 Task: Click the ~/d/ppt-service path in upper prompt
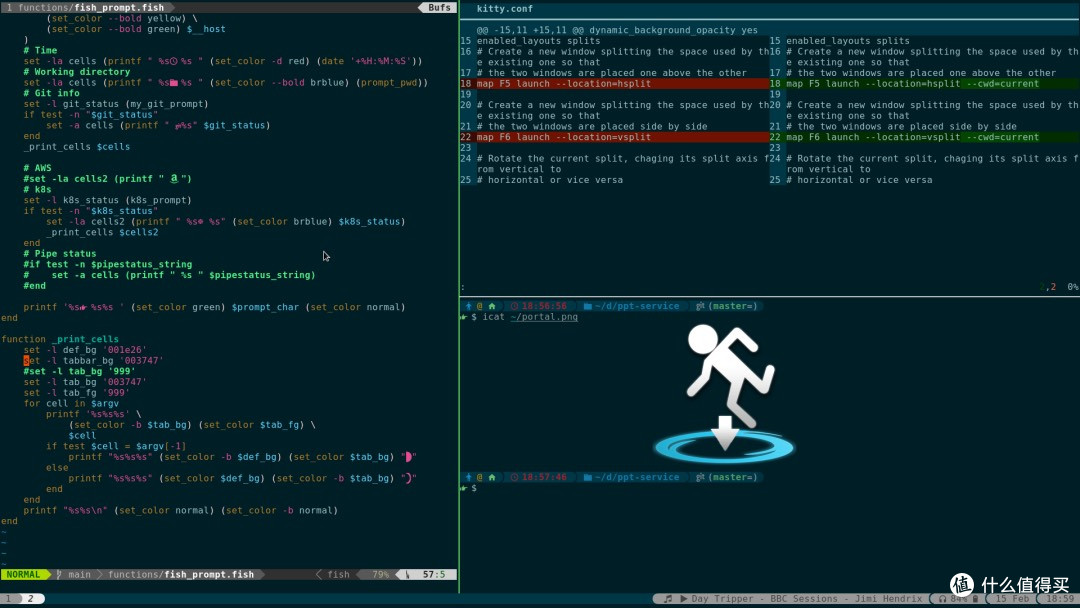pos(636,306)
